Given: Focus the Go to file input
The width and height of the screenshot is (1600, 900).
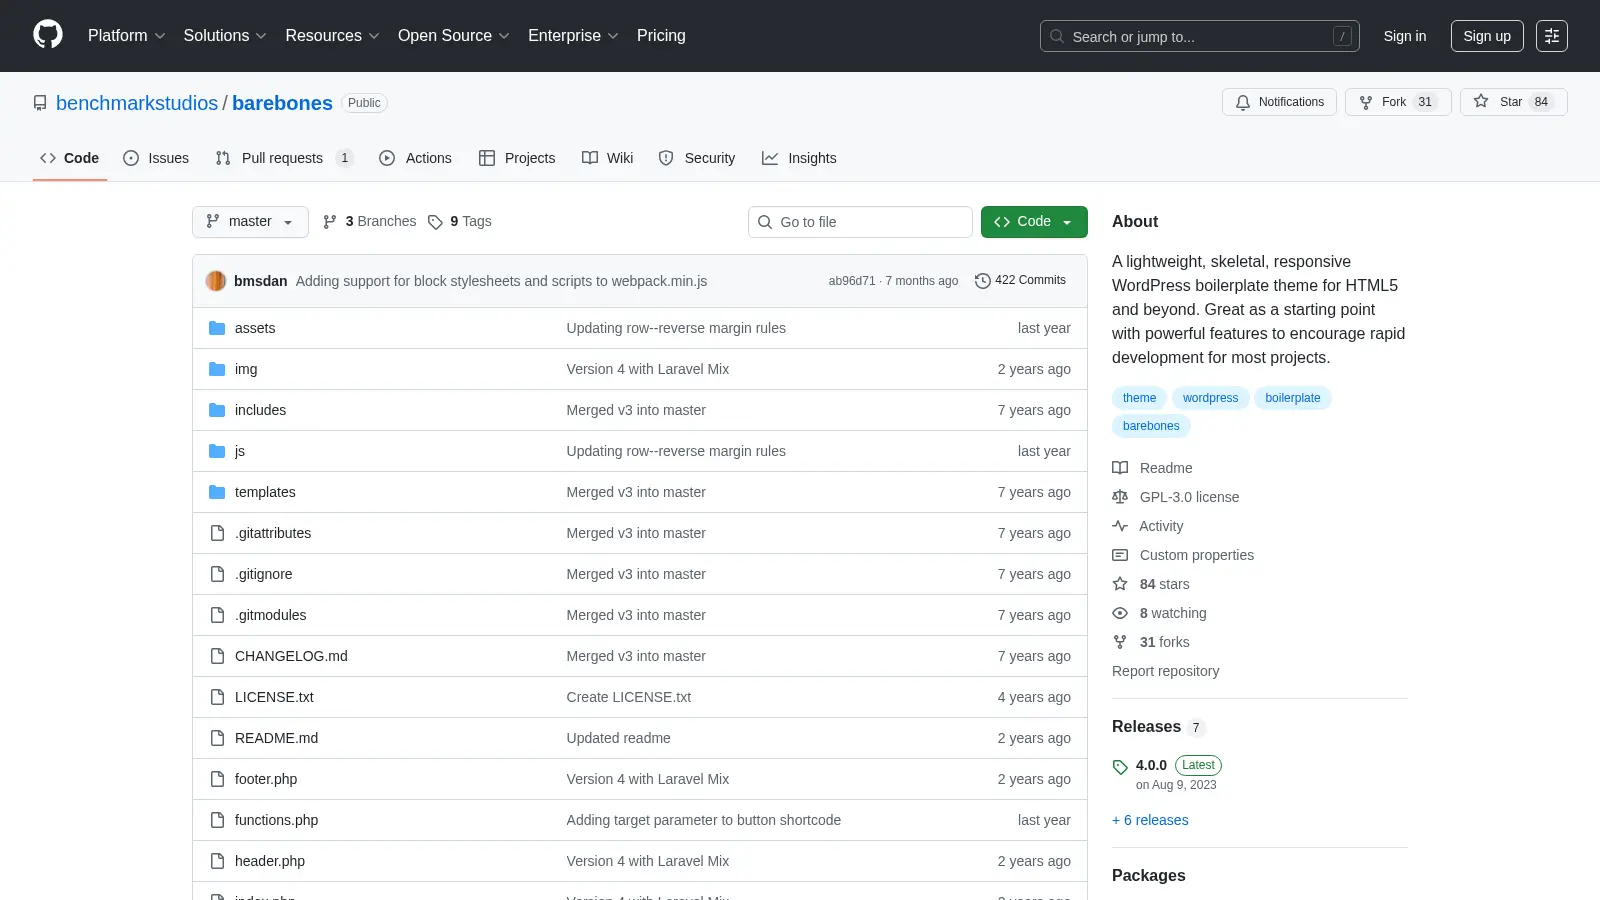Looking at the screenshot, I should pos(860,222).
